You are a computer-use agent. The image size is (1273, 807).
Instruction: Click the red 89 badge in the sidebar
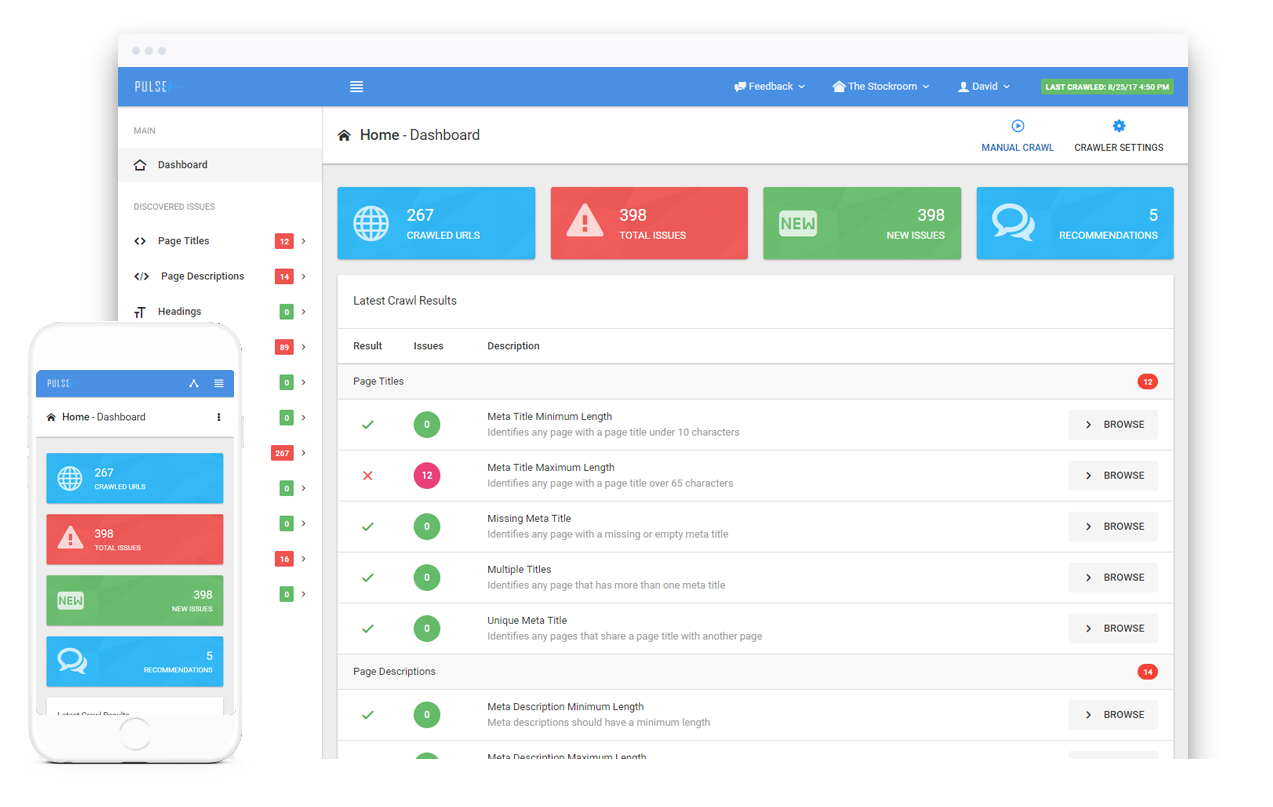click(284, 347)
